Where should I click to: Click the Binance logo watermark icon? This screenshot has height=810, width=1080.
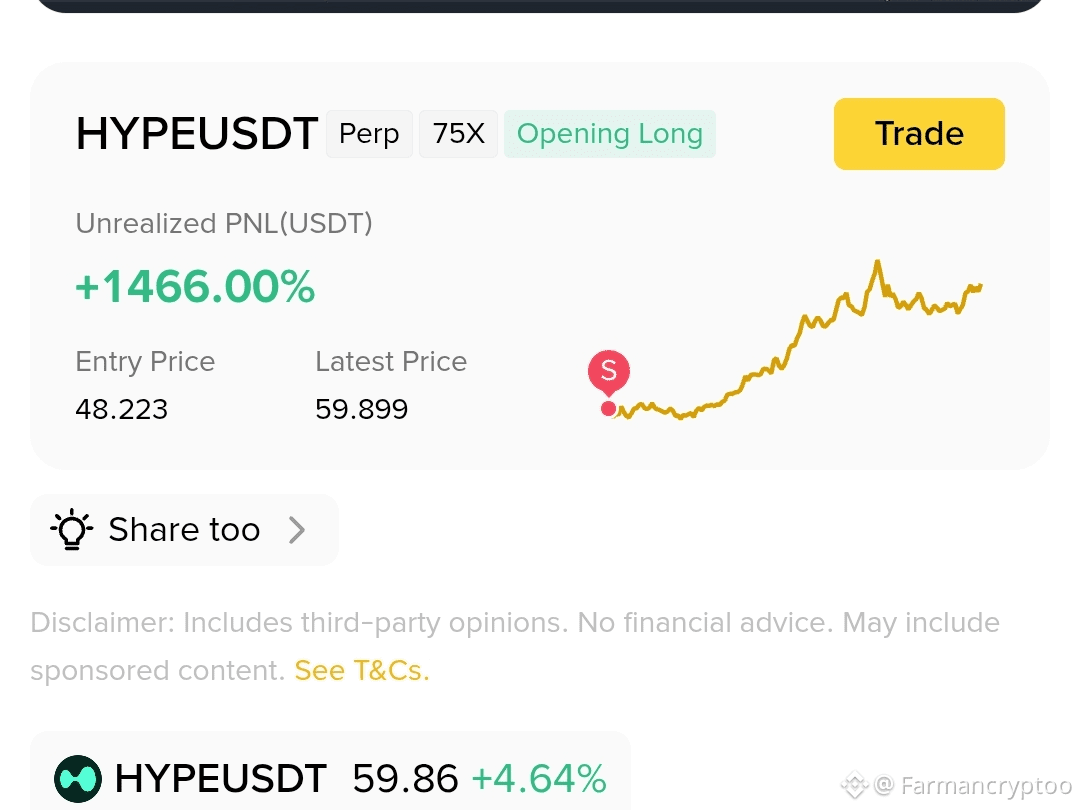coord(854,785)
